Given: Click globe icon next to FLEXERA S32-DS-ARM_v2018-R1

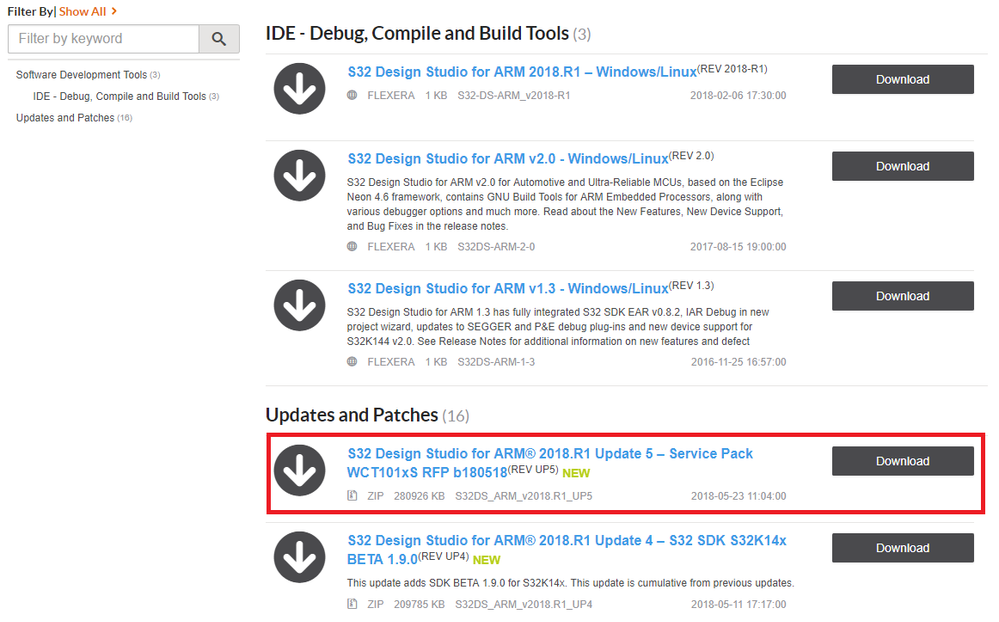Looking at the screenshot, I should (352, 95).
